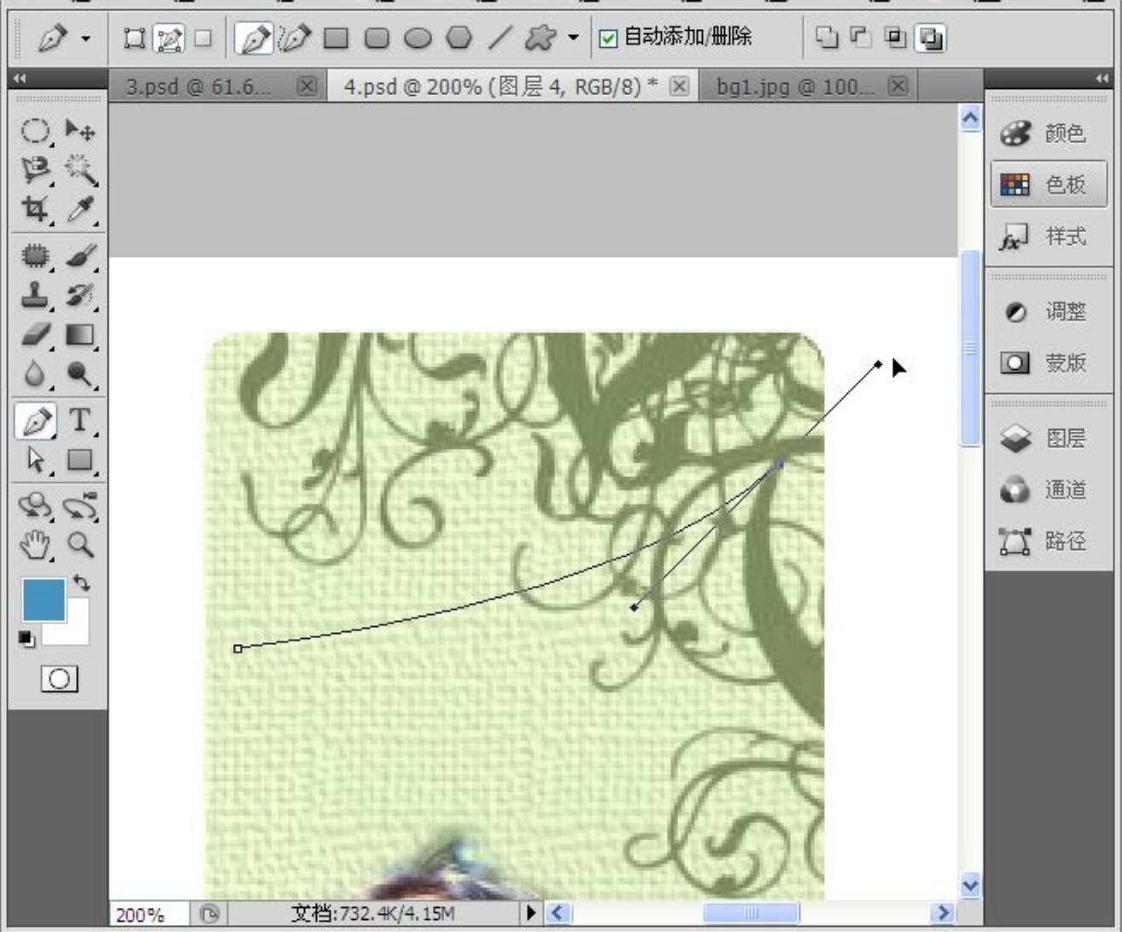Select the Hand tool

tap(36, 545)
